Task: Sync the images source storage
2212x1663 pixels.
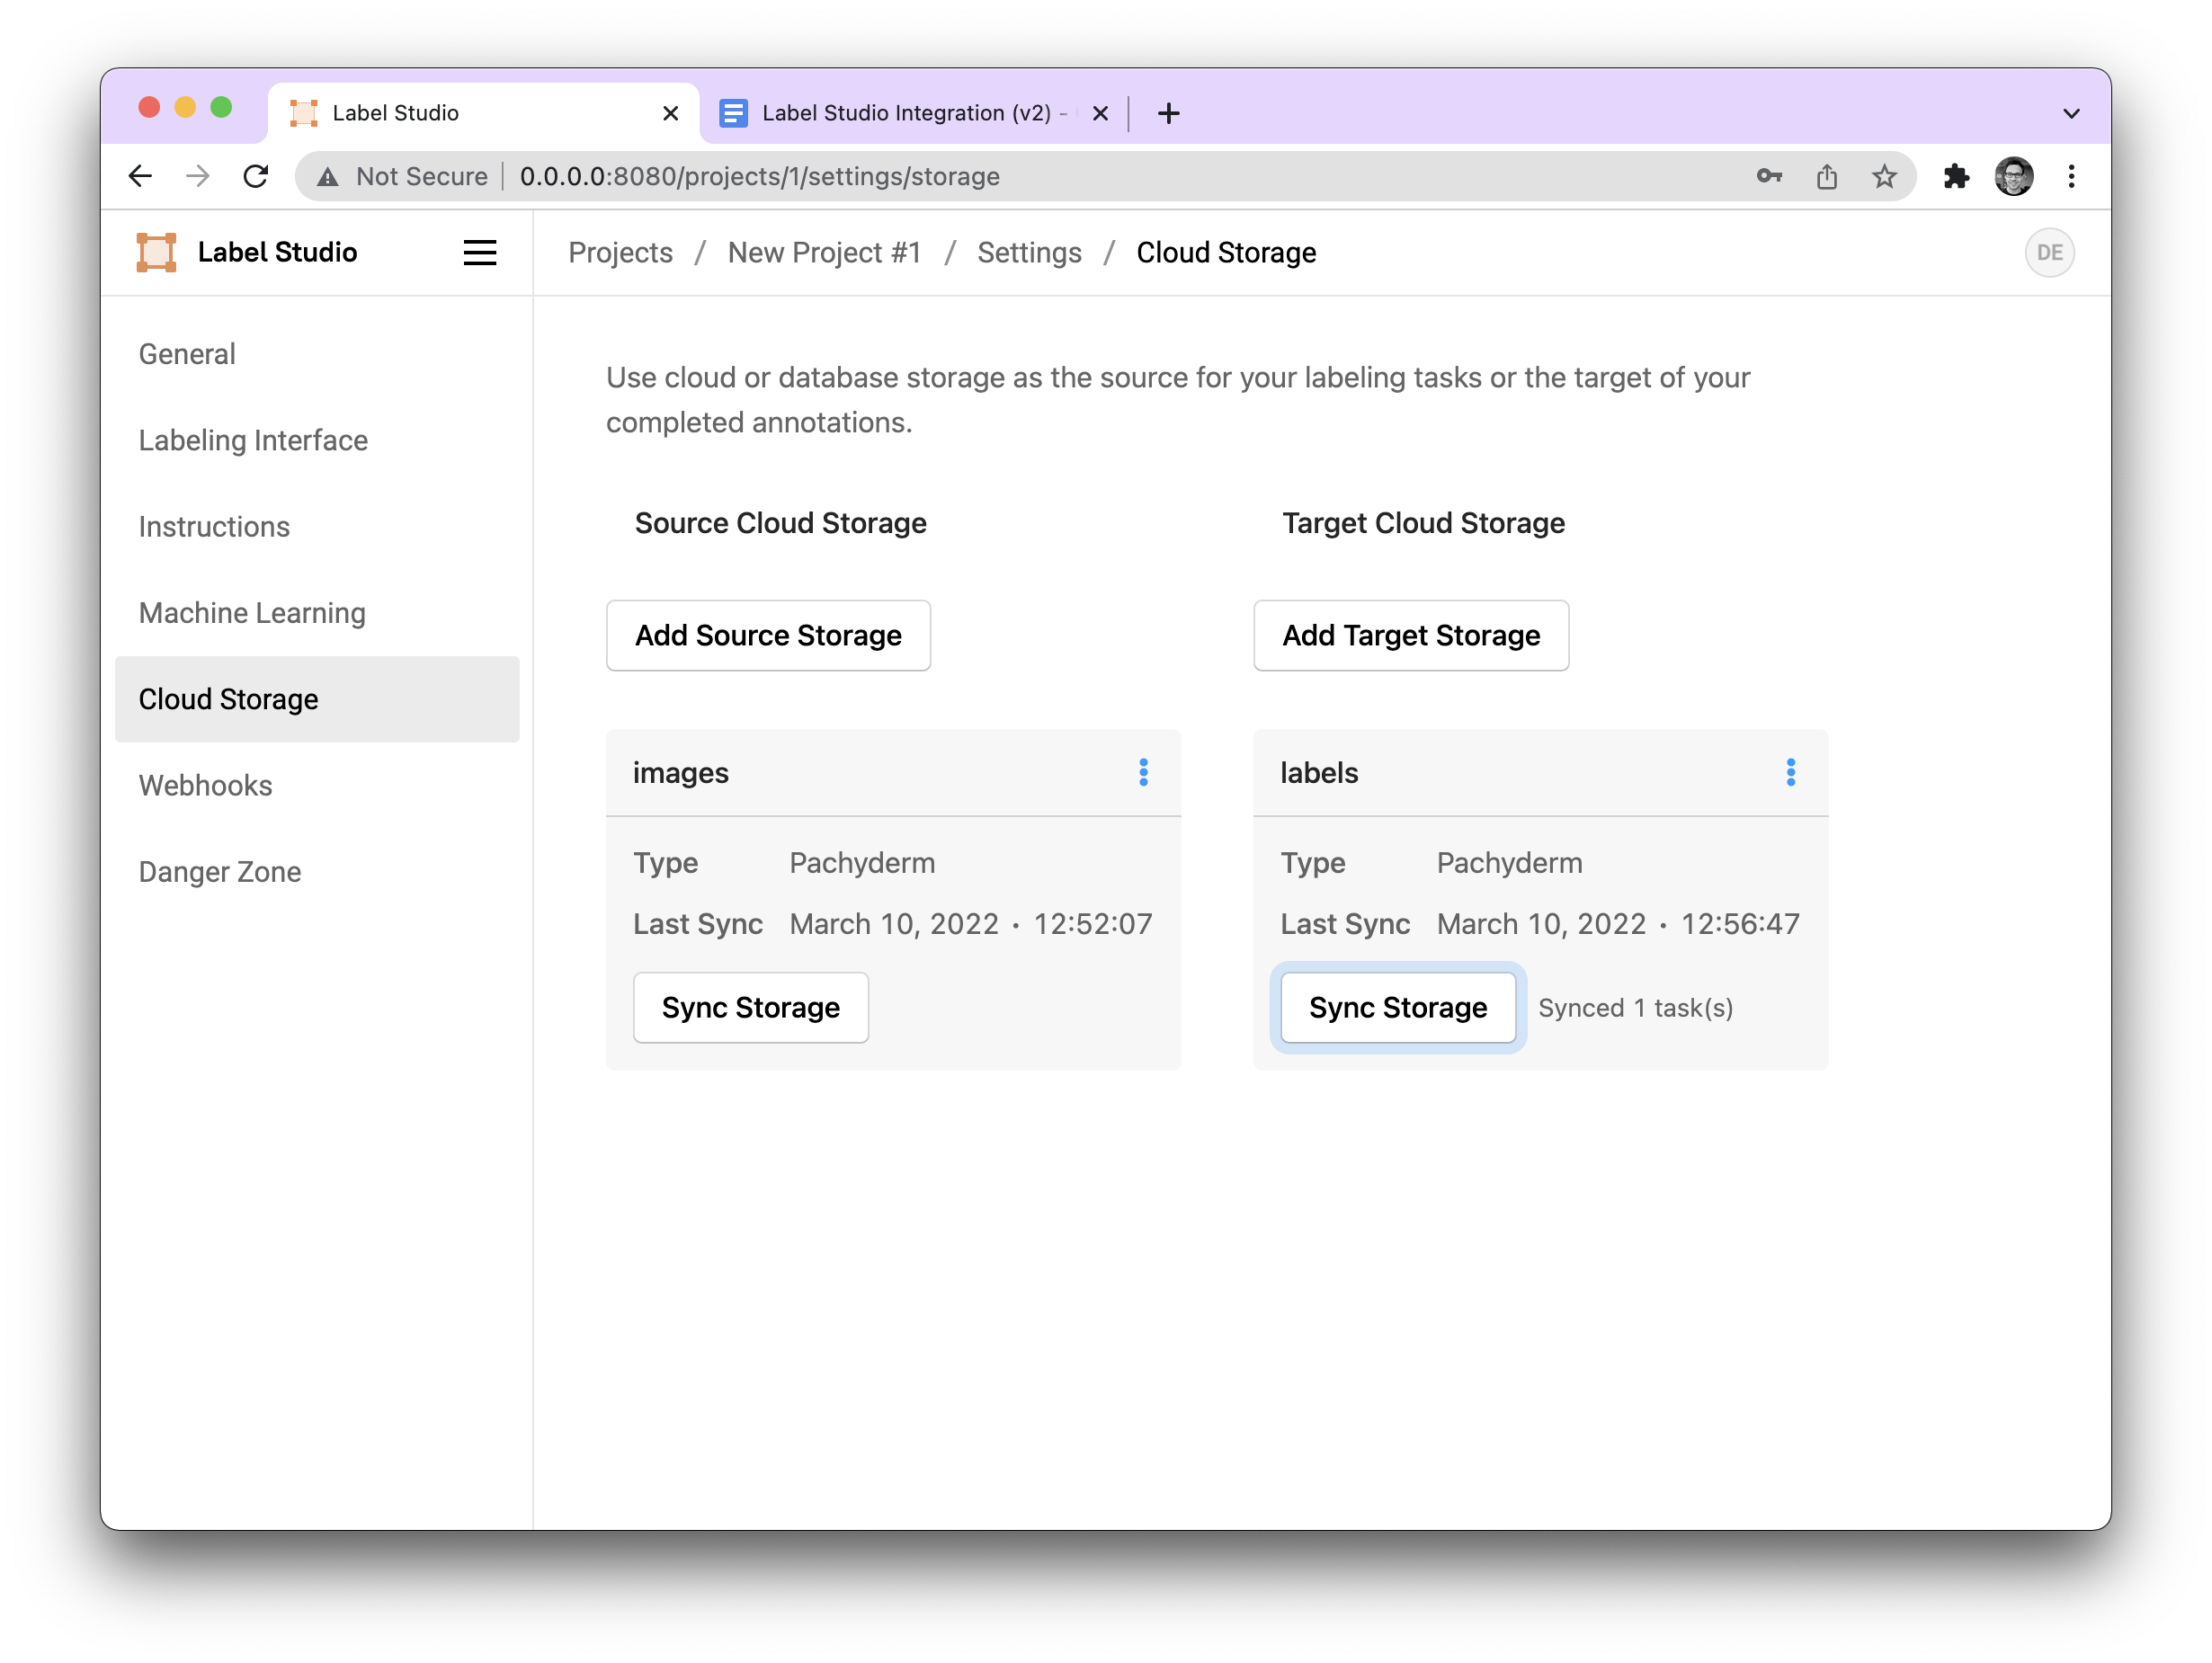Action: 750,1008
